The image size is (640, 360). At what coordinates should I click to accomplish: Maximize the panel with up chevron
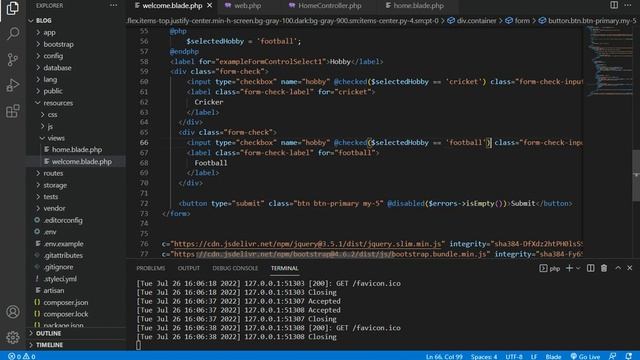coord(618,268)
